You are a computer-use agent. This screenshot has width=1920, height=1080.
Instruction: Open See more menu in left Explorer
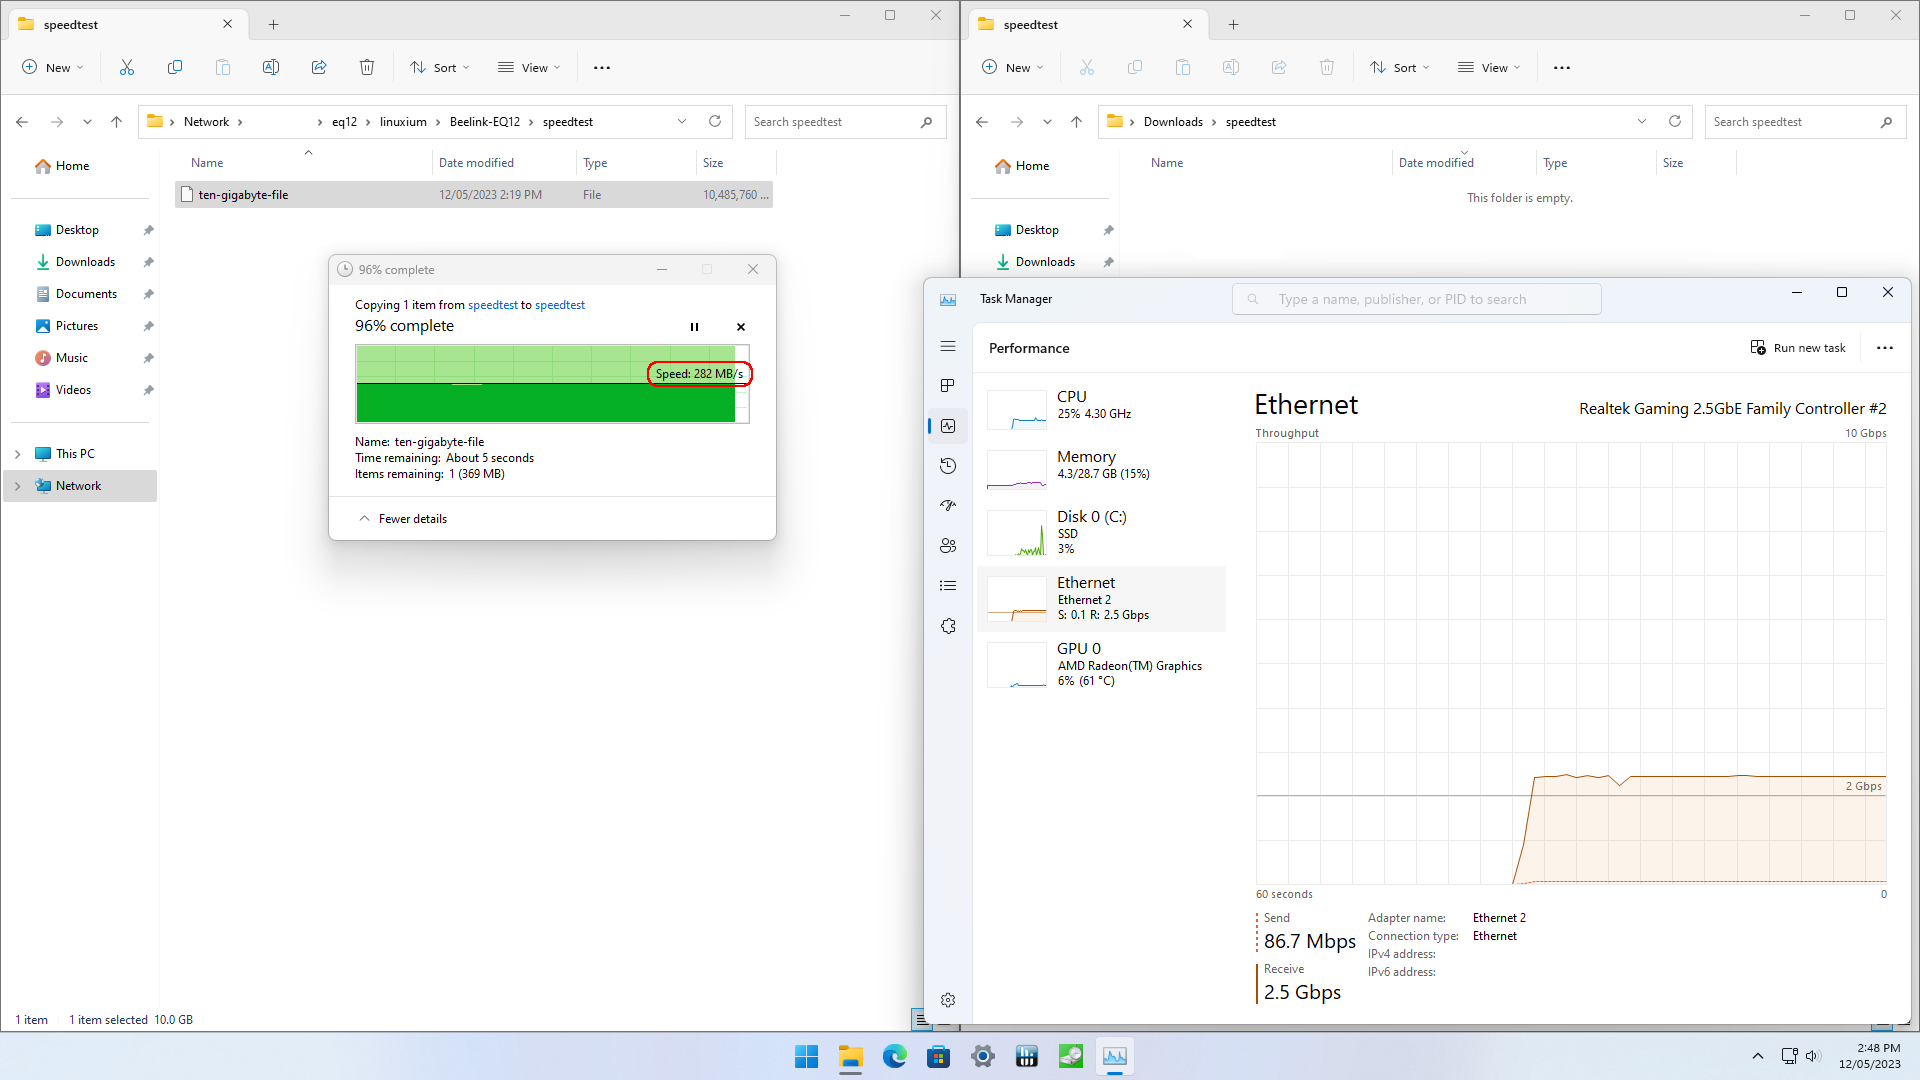(x=602, y=68)
